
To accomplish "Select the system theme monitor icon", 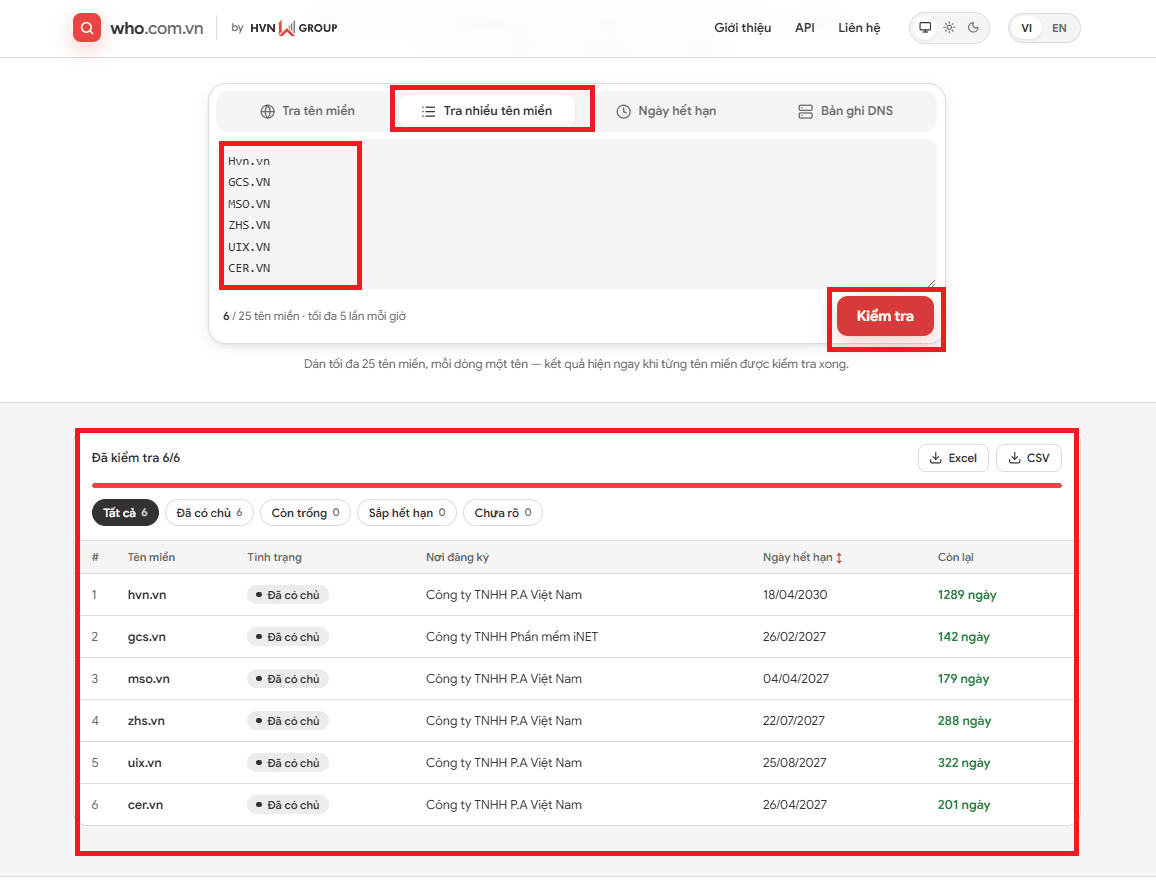I will [x=925, y=28].
